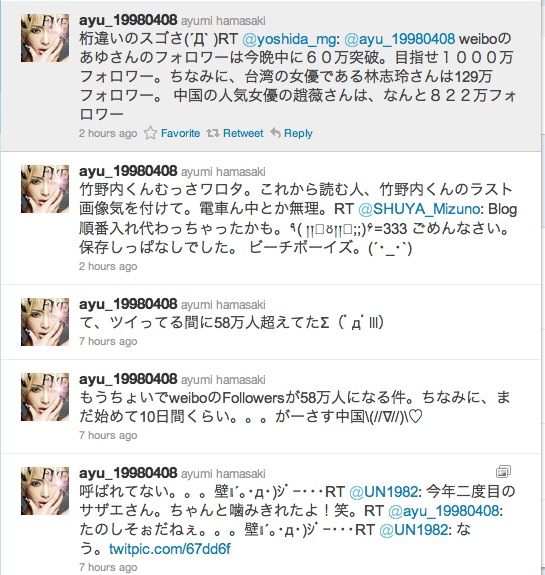
Task: Open the media icon on last tweet
Action: pyautogui.click(x=503, y=472)
